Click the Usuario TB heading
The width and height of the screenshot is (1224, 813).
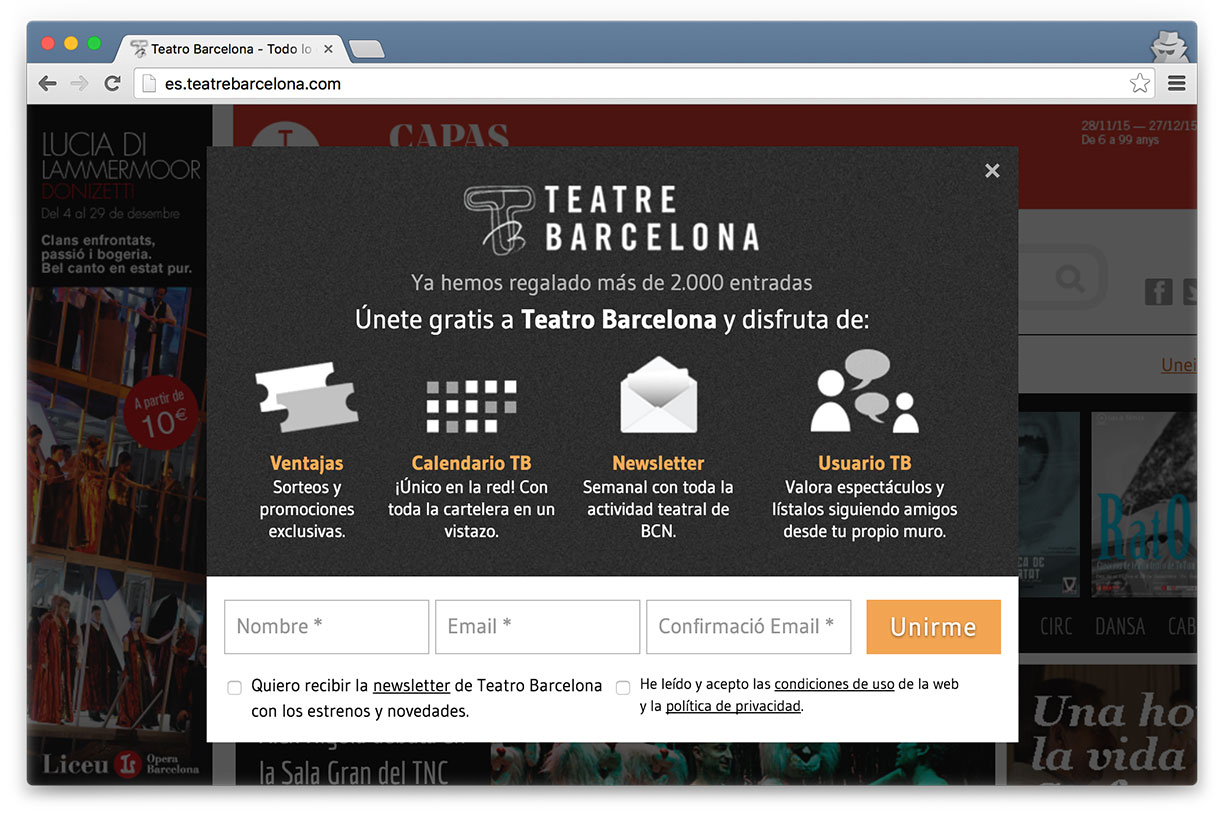tap(864, 463)
